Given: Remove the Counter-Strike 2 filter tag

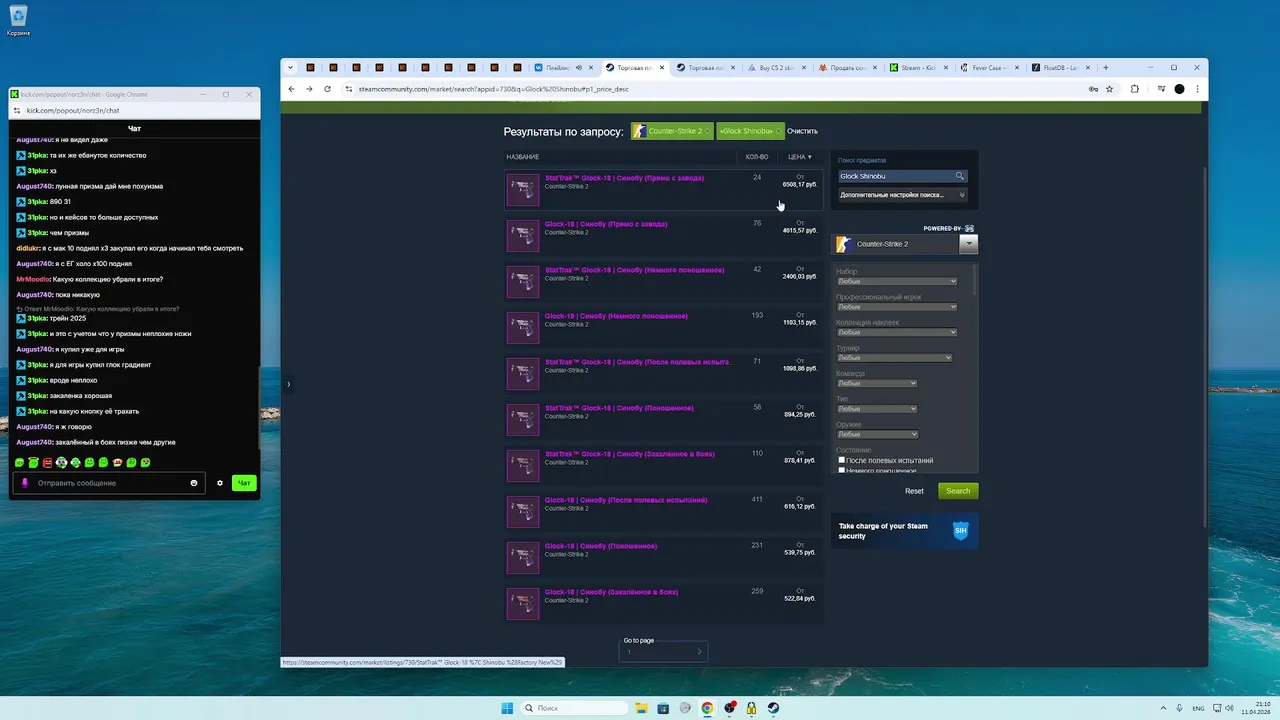Looking at the screenshot, I should click(708, 131).
